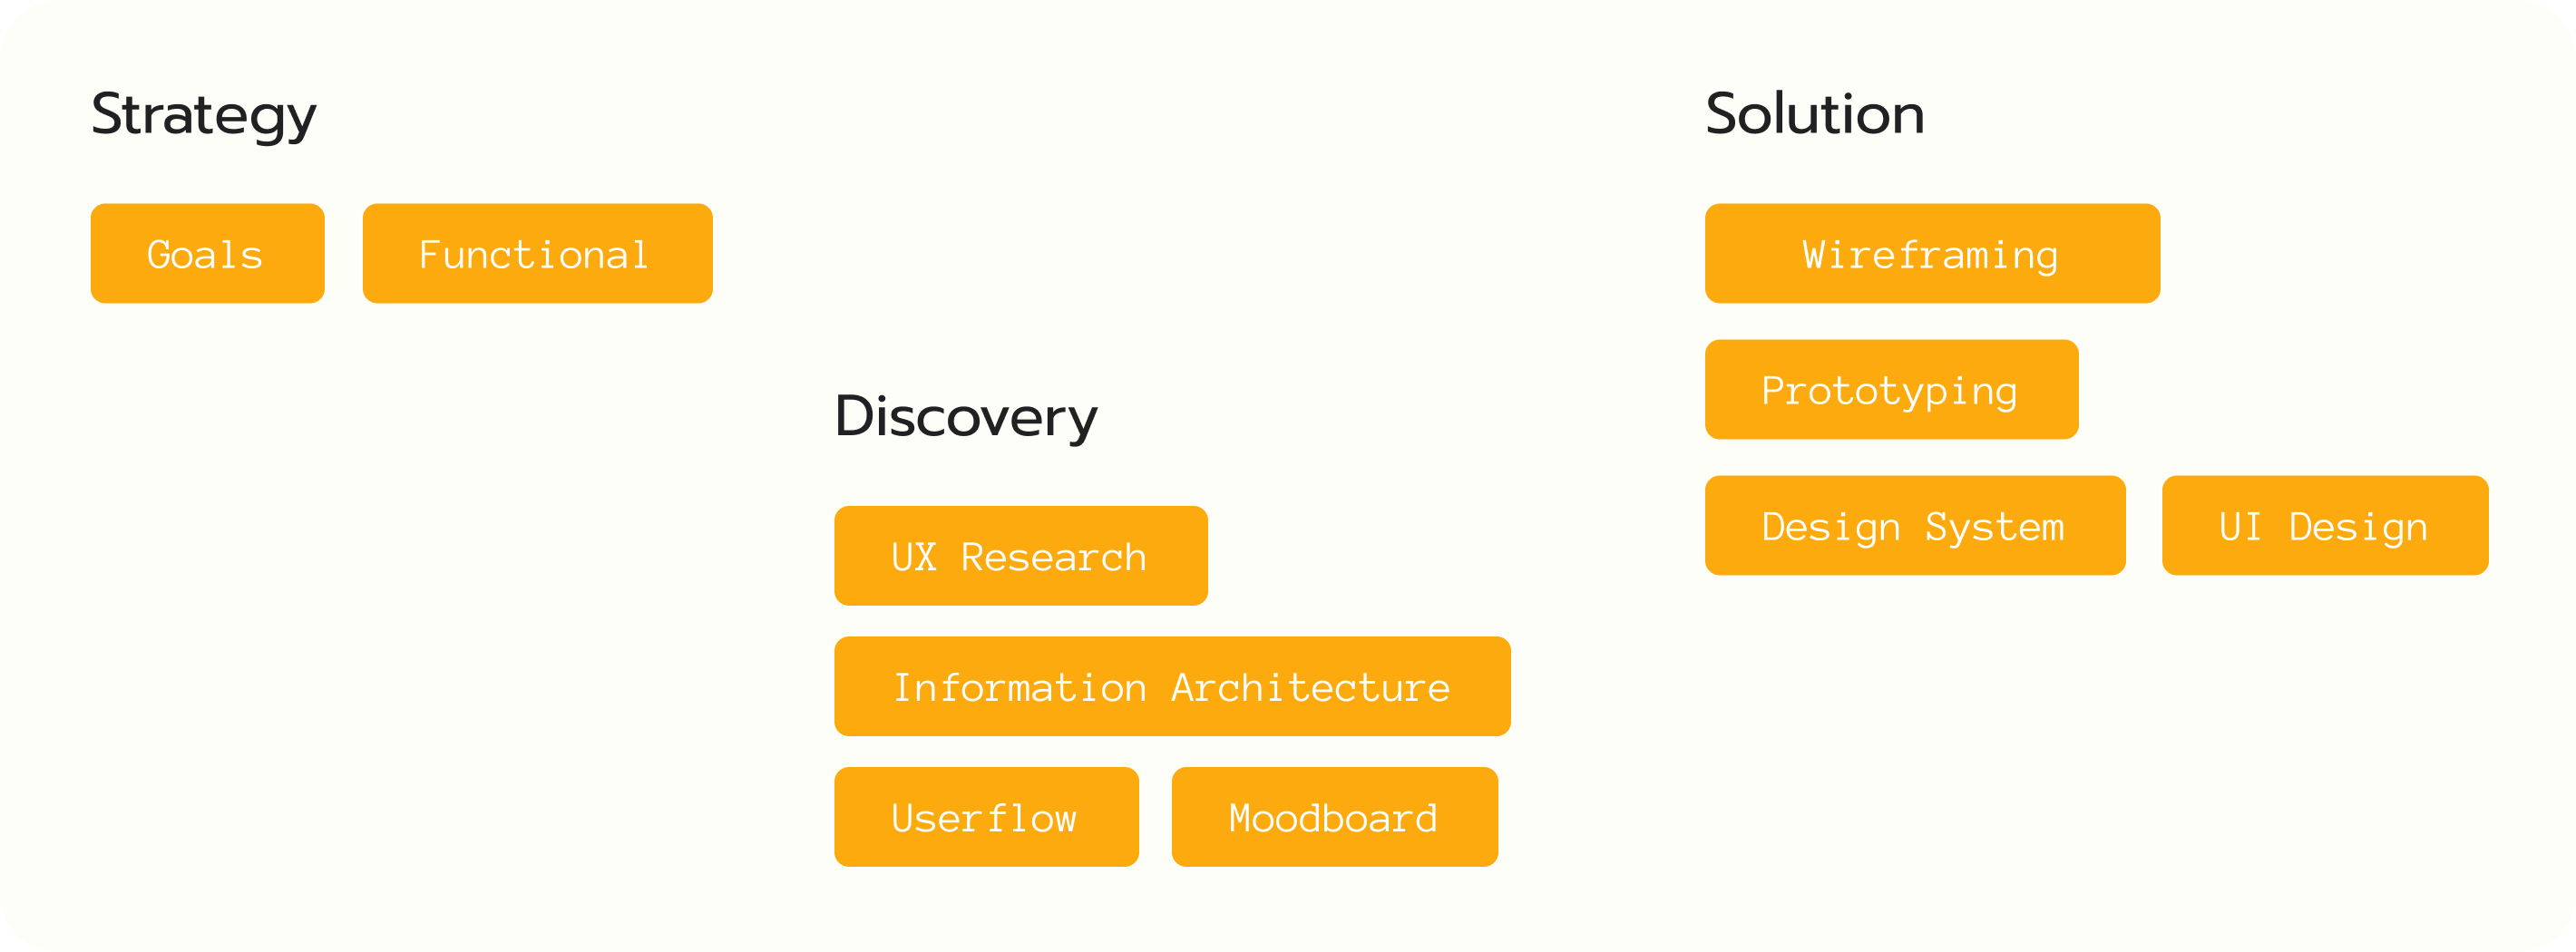Viewport: 2576px width, 952px height.
Task: Click the Solution heading
Action: click(x=1814, y=114)
